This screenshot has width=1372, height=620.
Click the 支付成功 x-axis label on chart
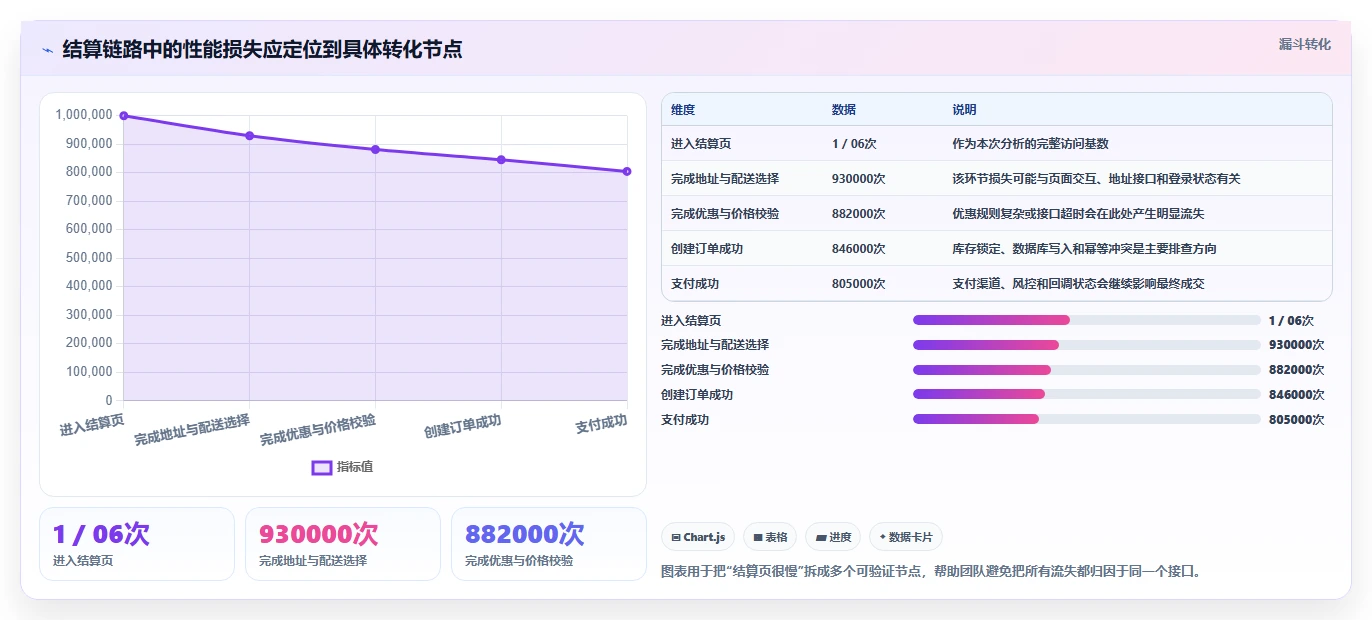(601, 424)
